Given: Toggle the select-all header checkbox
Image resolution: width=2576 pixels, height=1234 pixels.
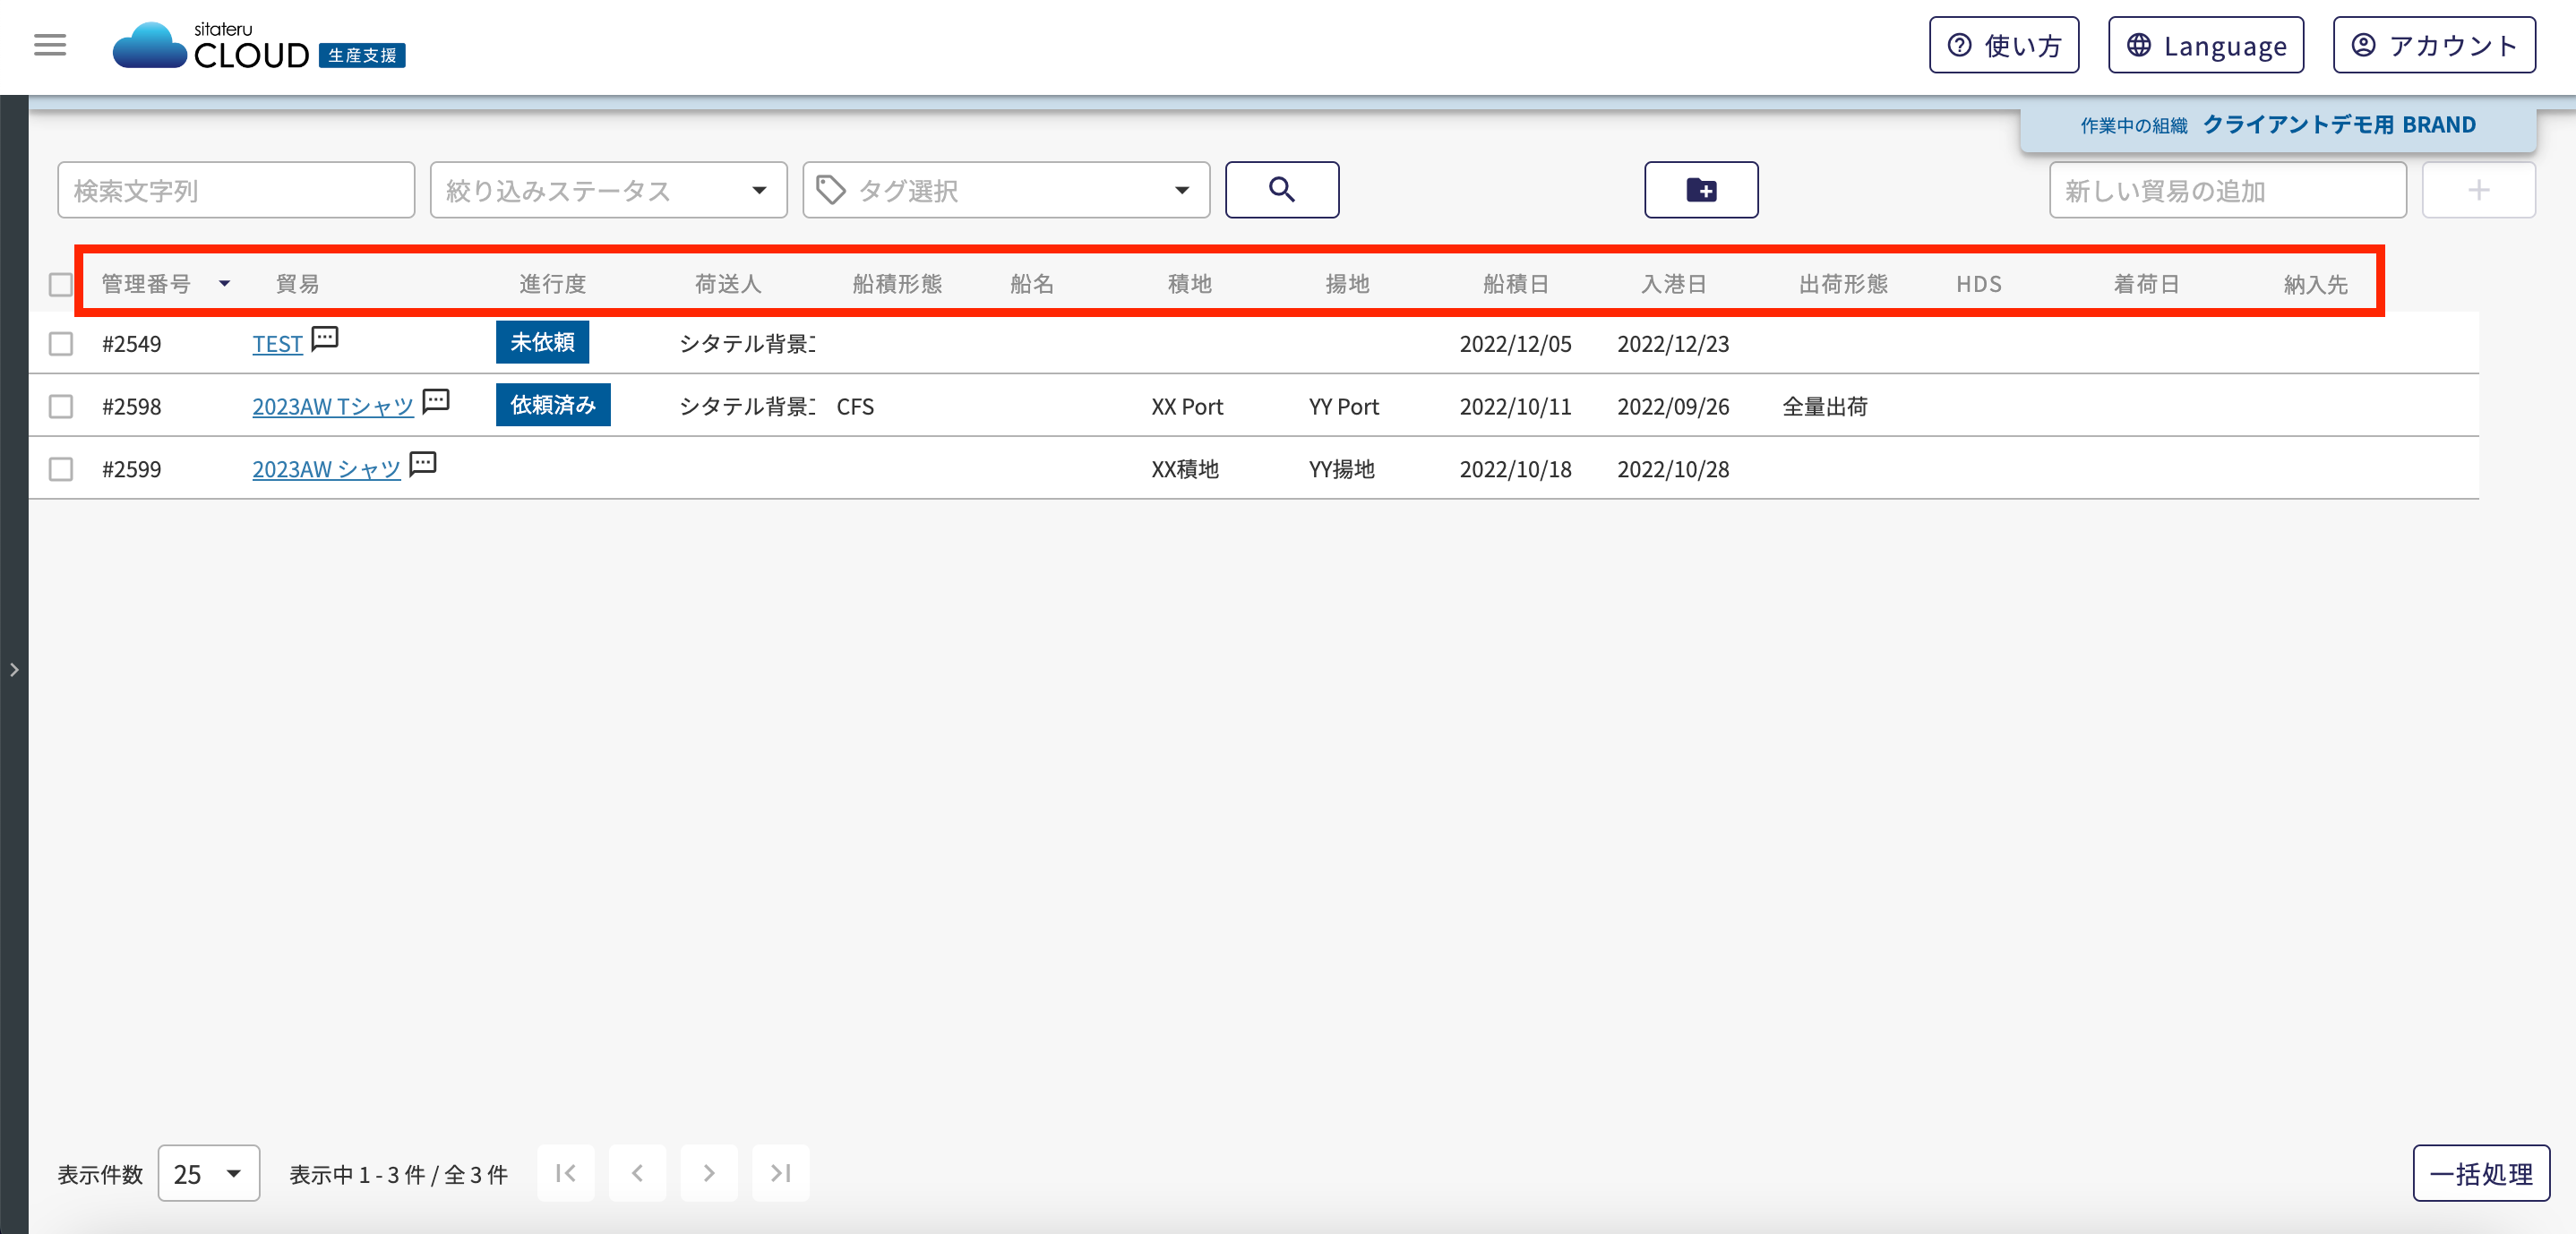Looking at the screenshot, I should click(x=61, y=285).
